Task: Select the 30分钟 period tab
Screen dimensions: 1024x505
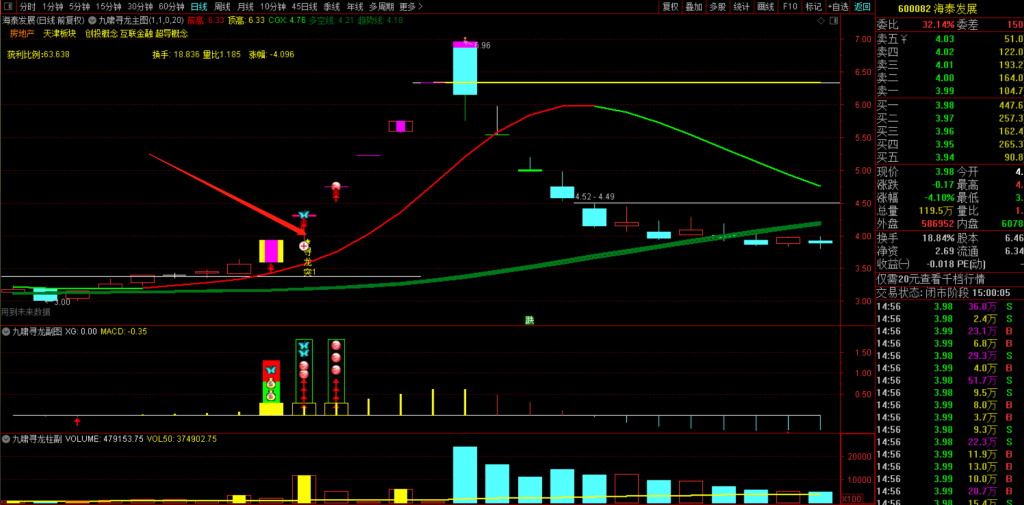Action: tap(140, 6)
